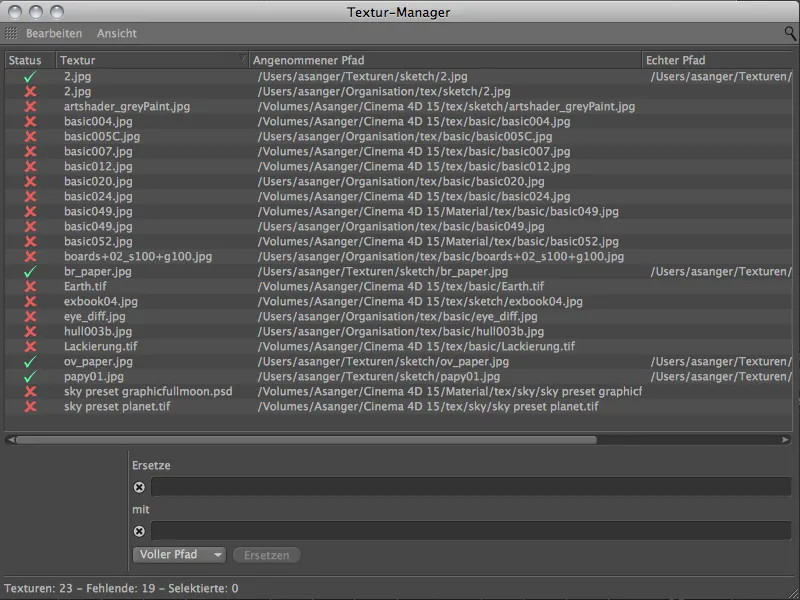Click the Echter Pfad column header
This screenshot has width=800, height=600.
(719, 60)
